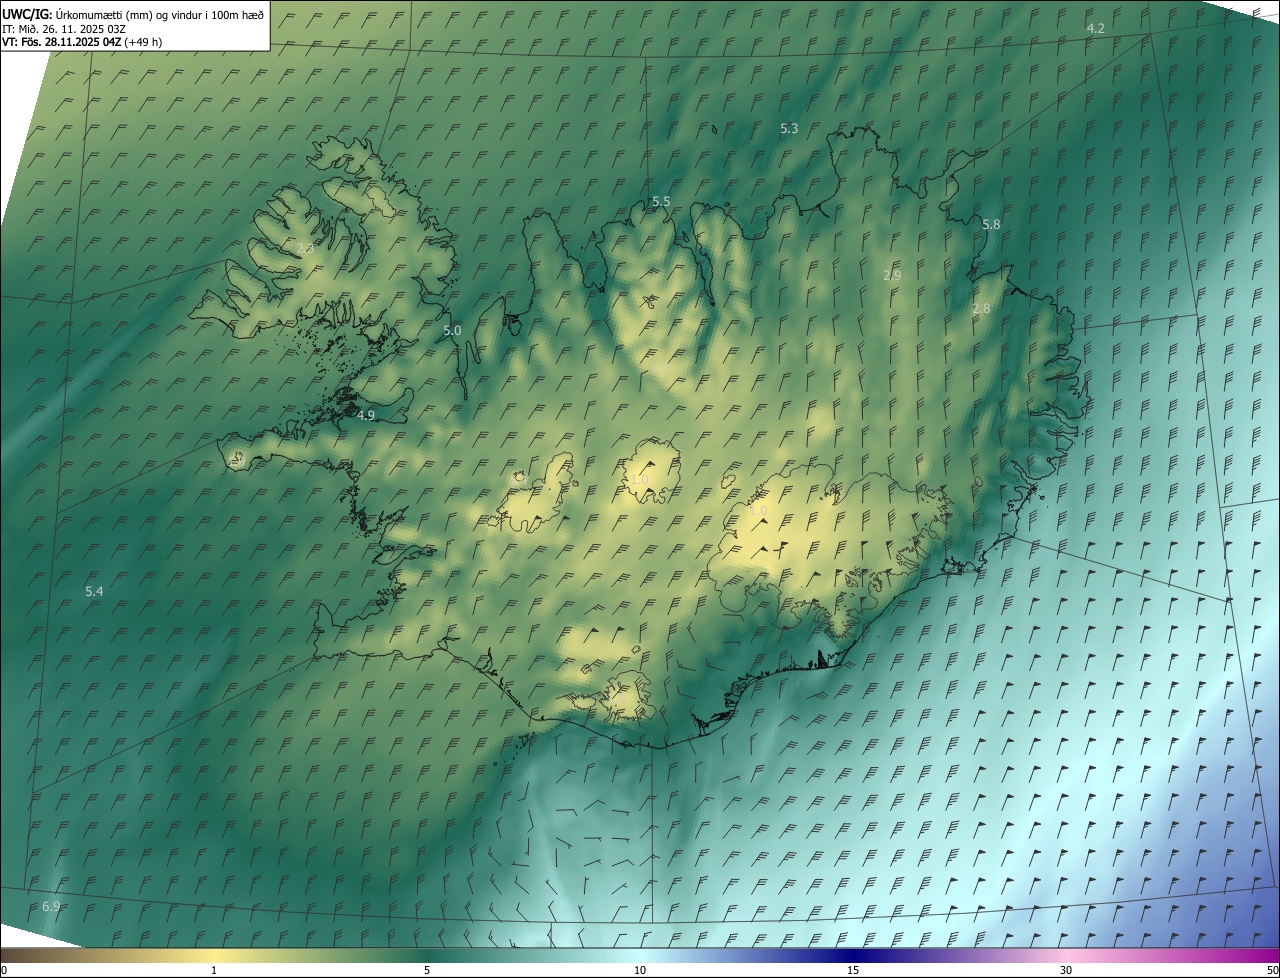Image resolution: width=1280 pixels, height=978 pixels.
Task: Click the 5.0 value label on the map
Action: [452, 330]
